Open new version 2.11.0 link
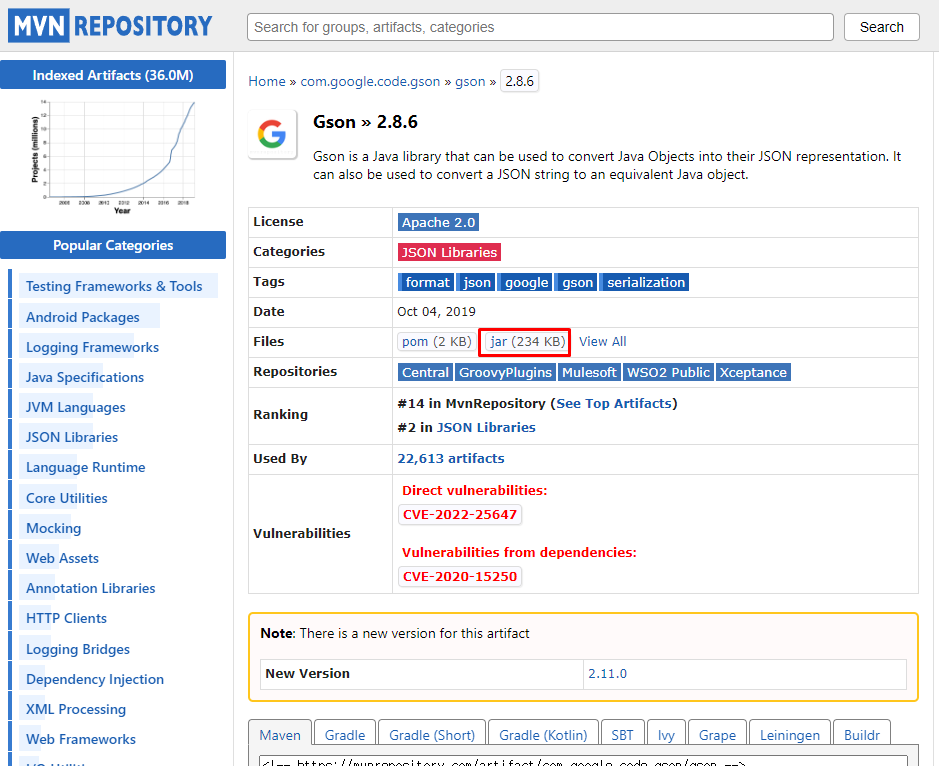Image resolution: width=939 pixels, height=766 pixels. [x=607, y=674]
